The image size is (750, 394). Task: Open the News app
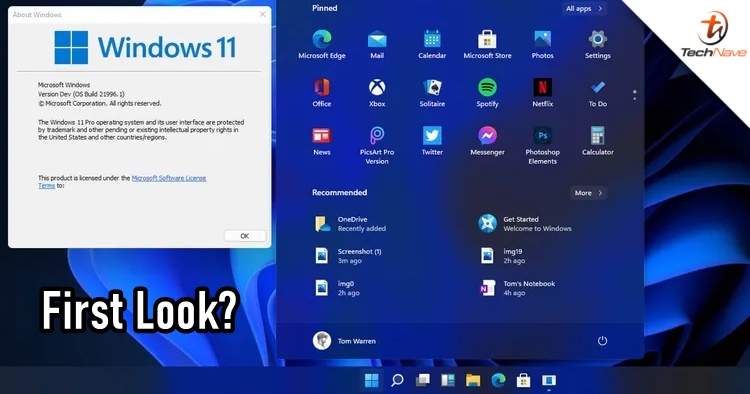pos(321,141)
